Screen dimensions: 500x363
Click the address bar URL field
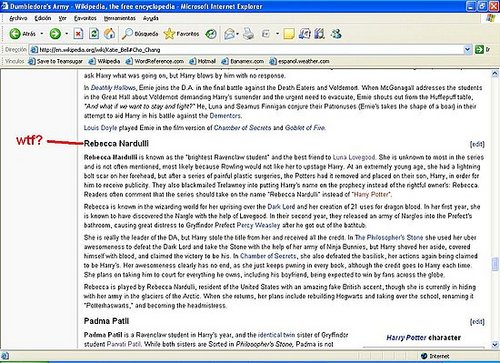[247, 50]
